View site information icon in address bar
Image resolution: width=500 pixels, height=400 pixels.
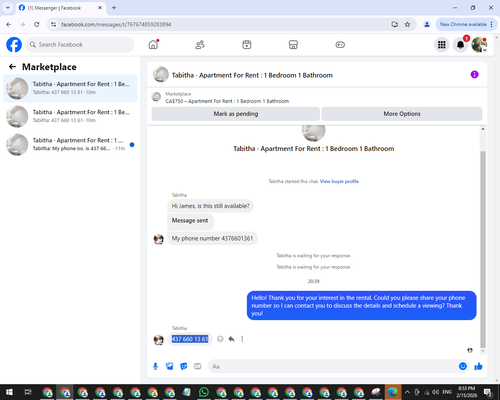(x=53, y=24)
